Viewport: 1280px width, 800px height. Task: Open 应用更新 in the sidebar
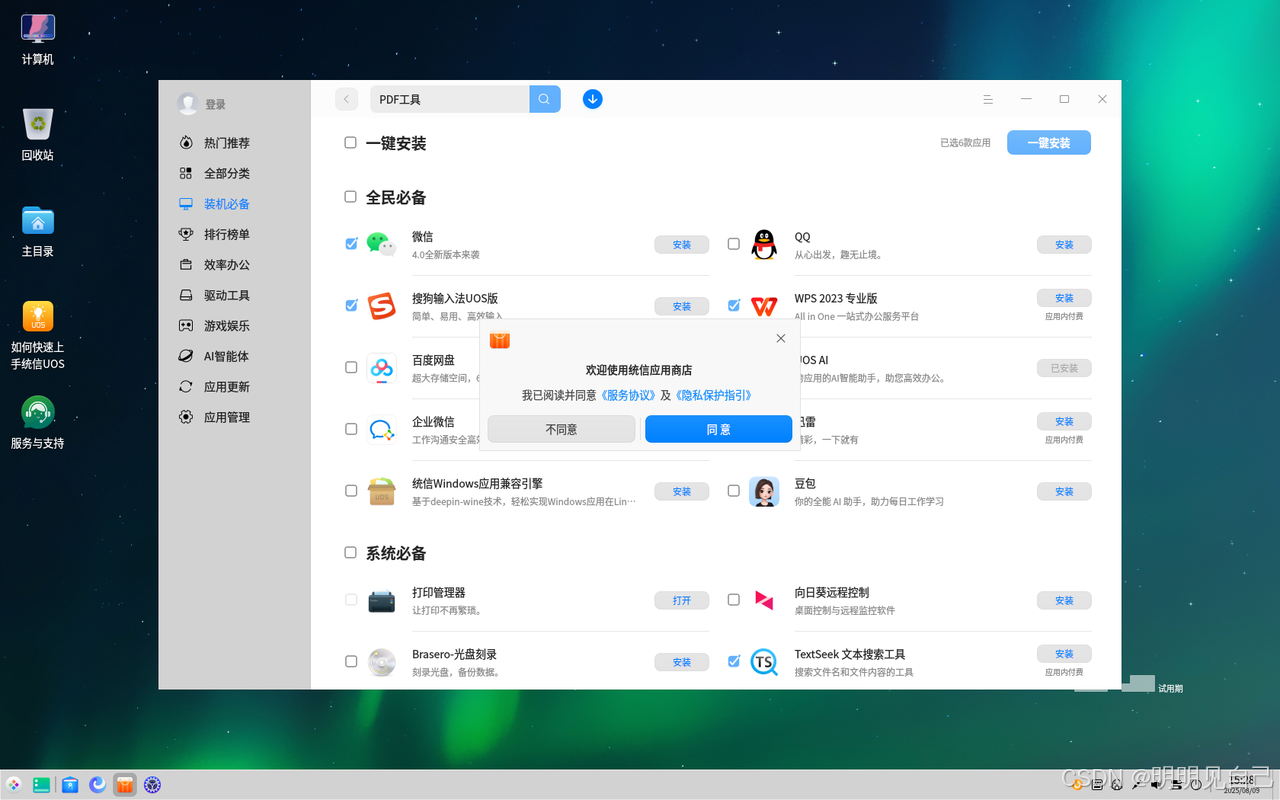click(x=226, y=387)
